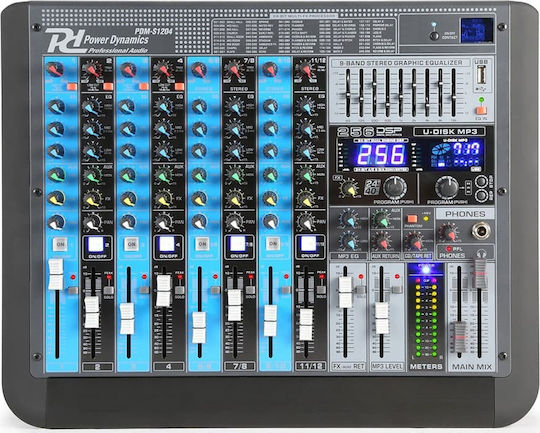
Task: Toggle the orange PHANTOM power button
Action: (x=412, y=219)
